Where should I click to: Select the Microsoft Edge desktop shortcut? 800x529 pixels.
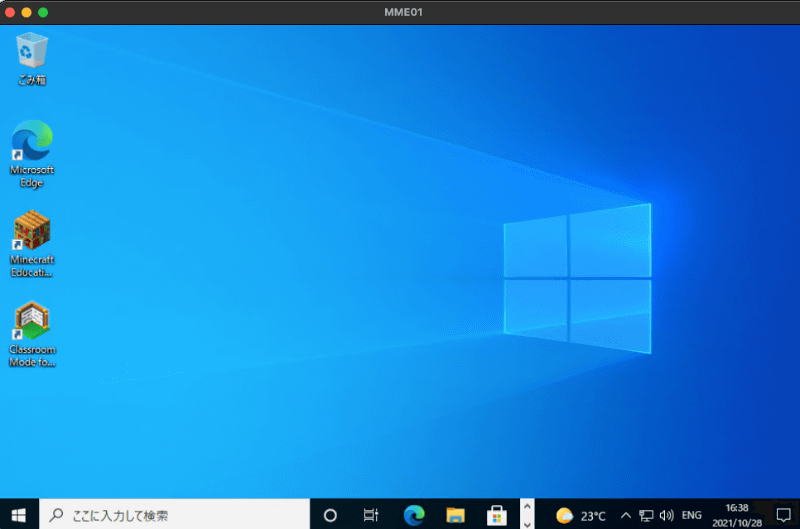pos(32,154)
